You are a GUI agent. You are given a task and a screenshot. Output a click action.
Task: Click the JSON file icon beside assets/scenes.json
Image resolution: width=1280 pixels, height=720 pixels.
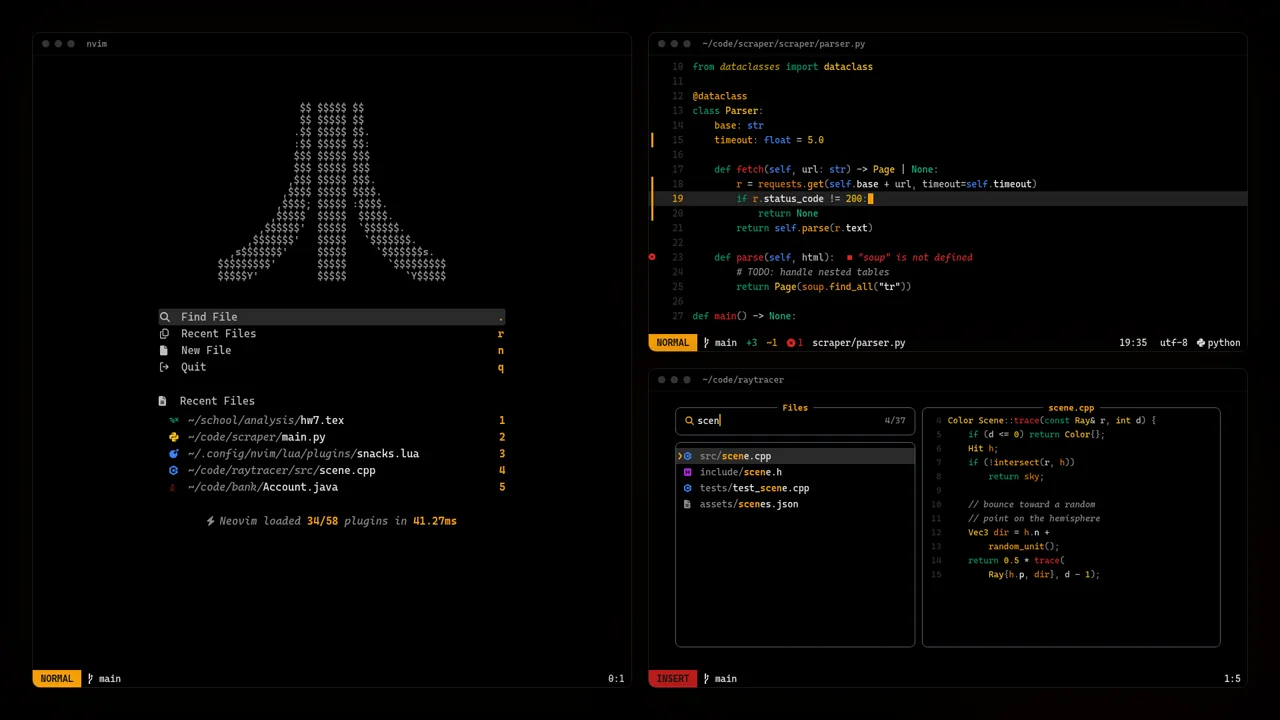click(x=687, y=504)
